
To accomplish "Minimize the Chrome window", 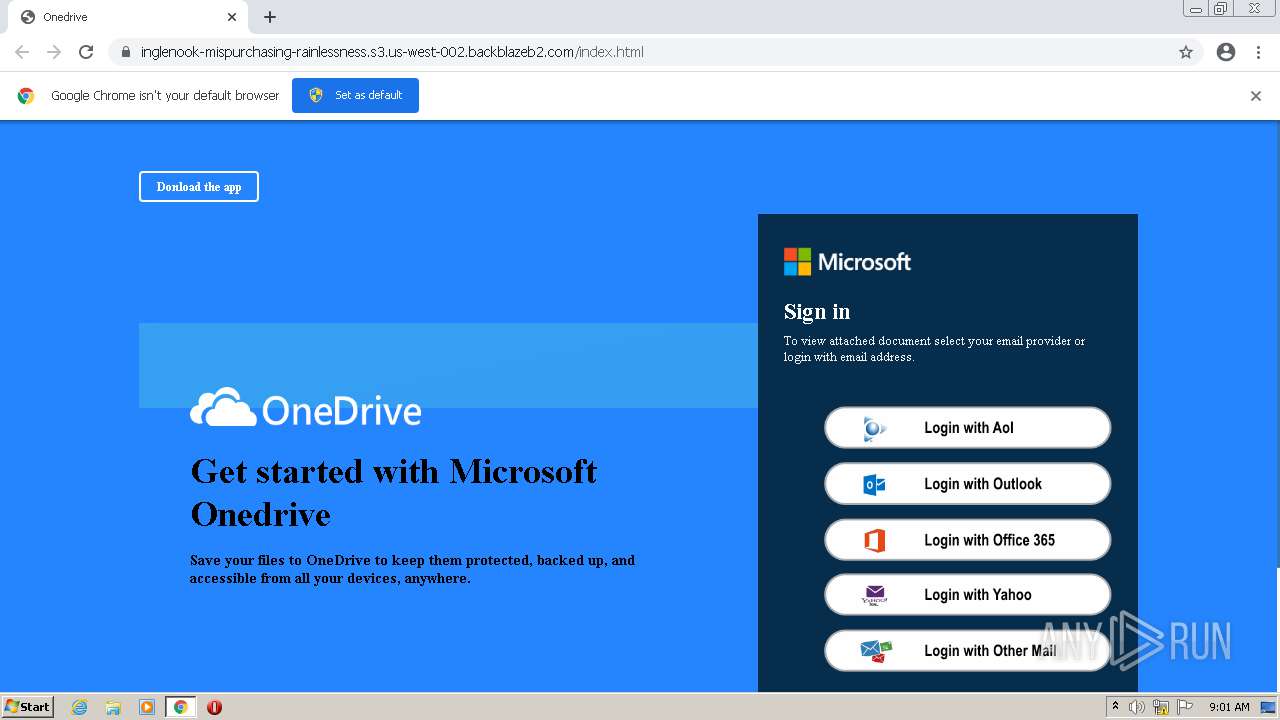I will pyautogui.click(x=1196, y=9).
